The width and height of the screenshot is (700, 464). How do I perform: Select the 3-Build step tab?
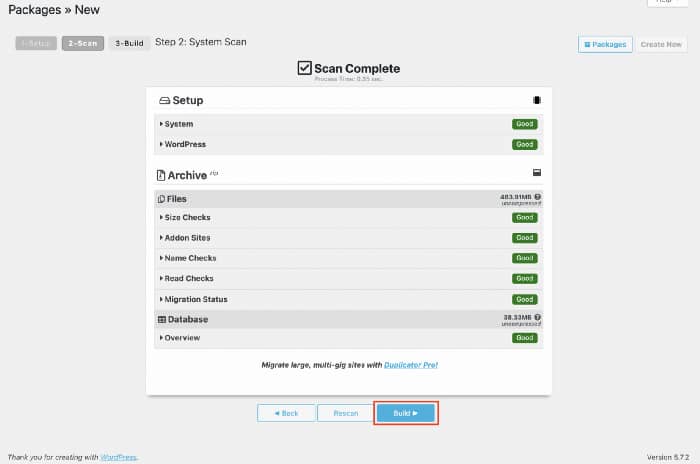click(x=129, y=44)
